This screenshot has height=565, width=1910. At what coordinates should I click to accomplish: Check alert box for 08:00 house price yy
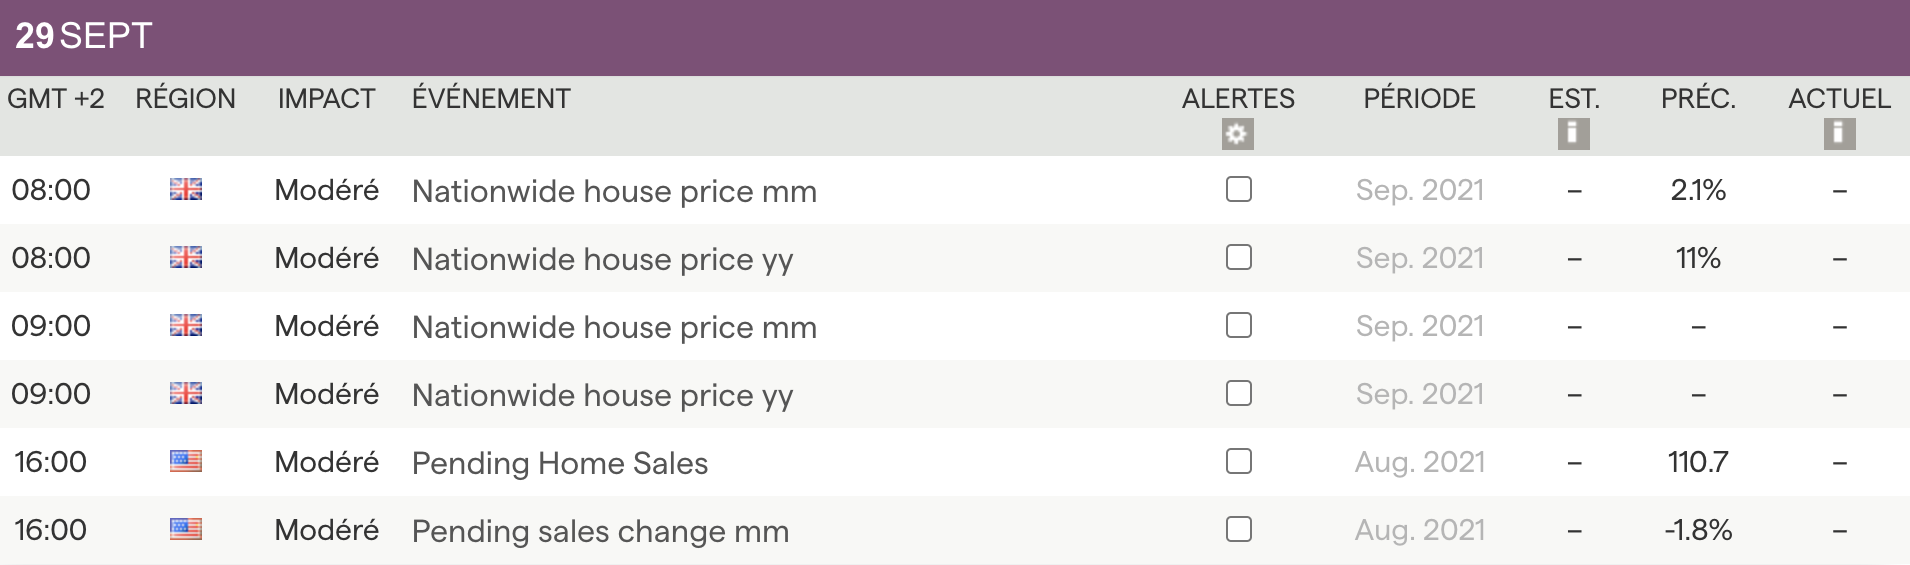click(x=1238, y=258)
